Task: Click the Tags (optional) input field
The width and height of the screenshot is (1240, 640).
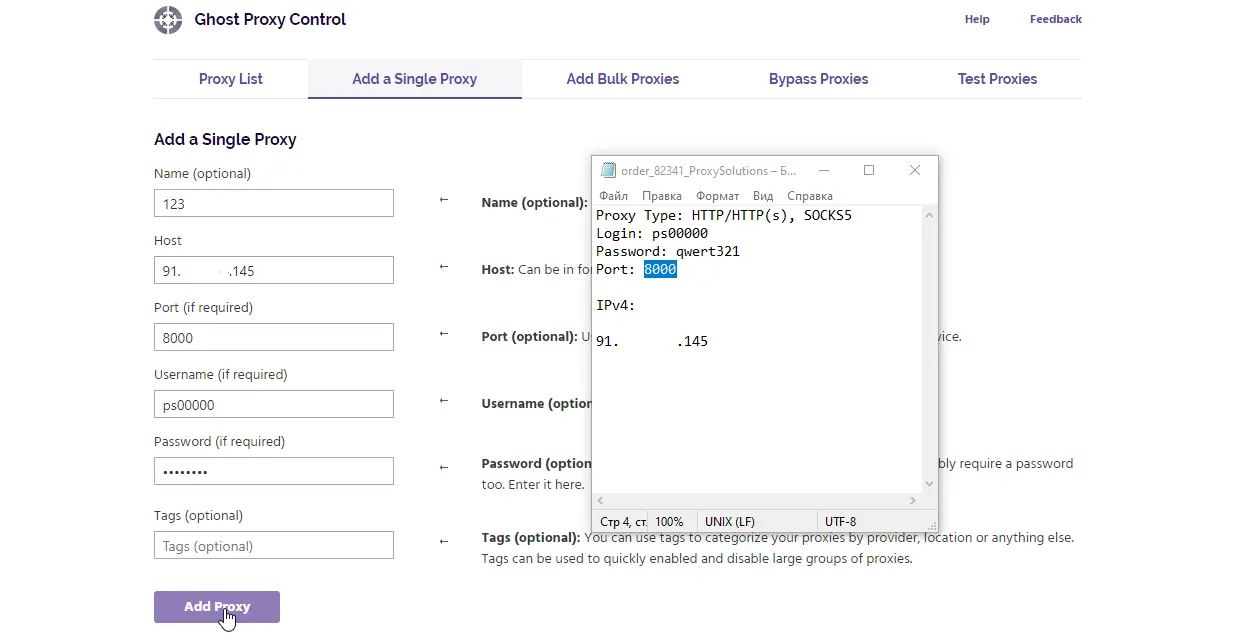Action: tap(274, 546)
